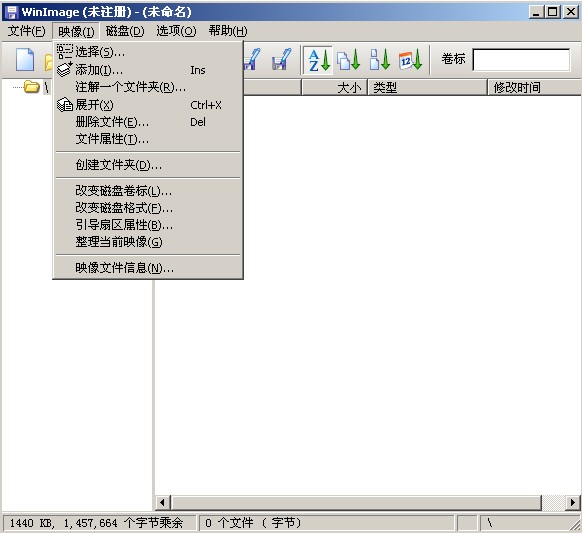Close the open 映像(I) menu from menu bar
This screenshot has width=582, height=533.
click(x=76, y=31)
